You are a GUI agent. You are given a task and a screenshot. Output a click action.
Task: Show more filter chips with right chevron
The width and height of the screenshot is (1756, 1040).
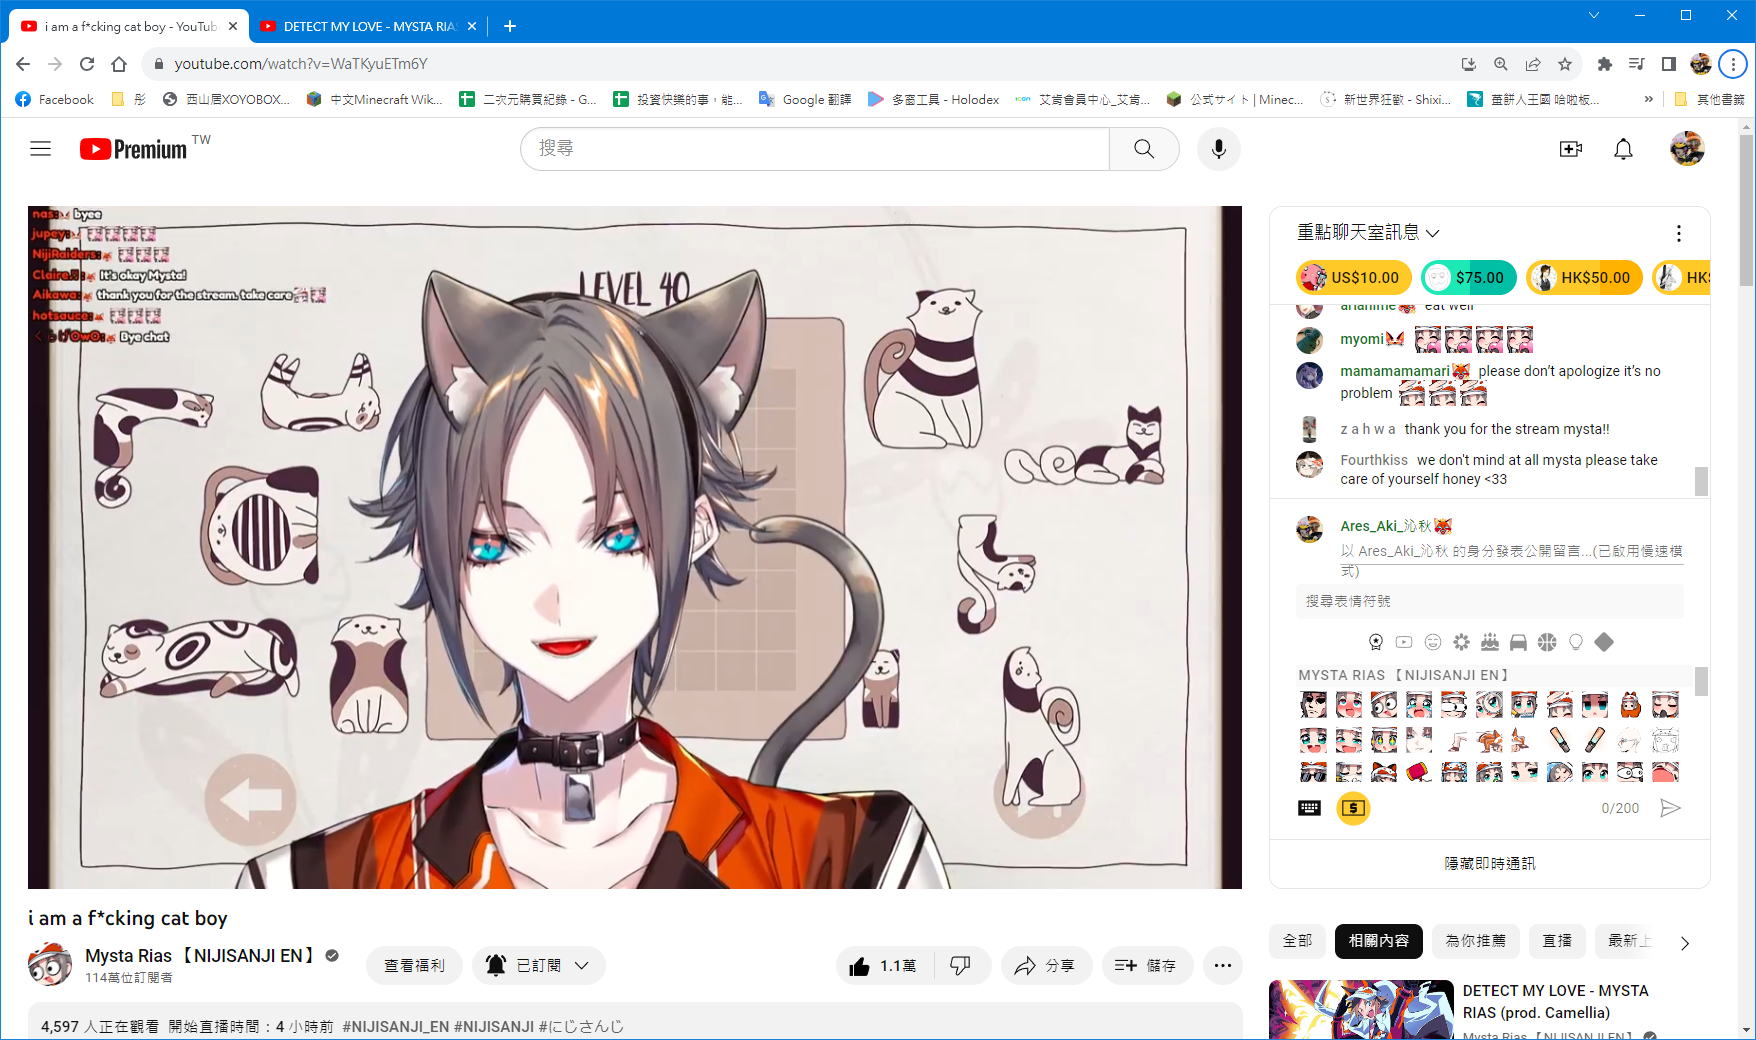coord(1685,943)
